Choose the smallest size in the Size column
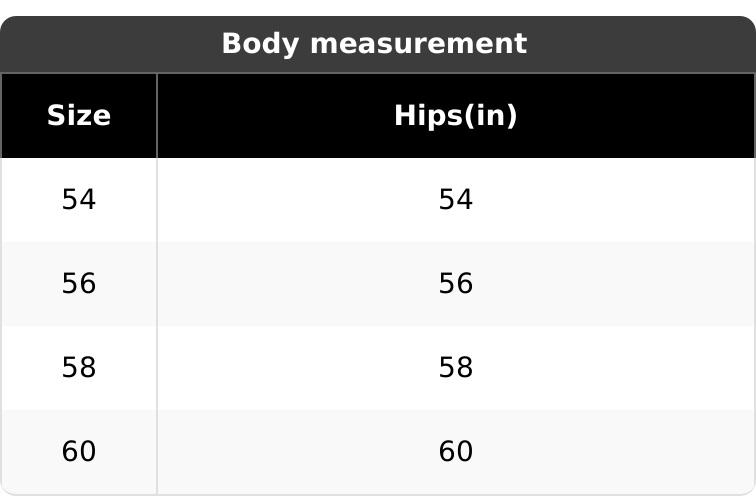Viewport: 756px width, 496px height. (x=79, y=200)
